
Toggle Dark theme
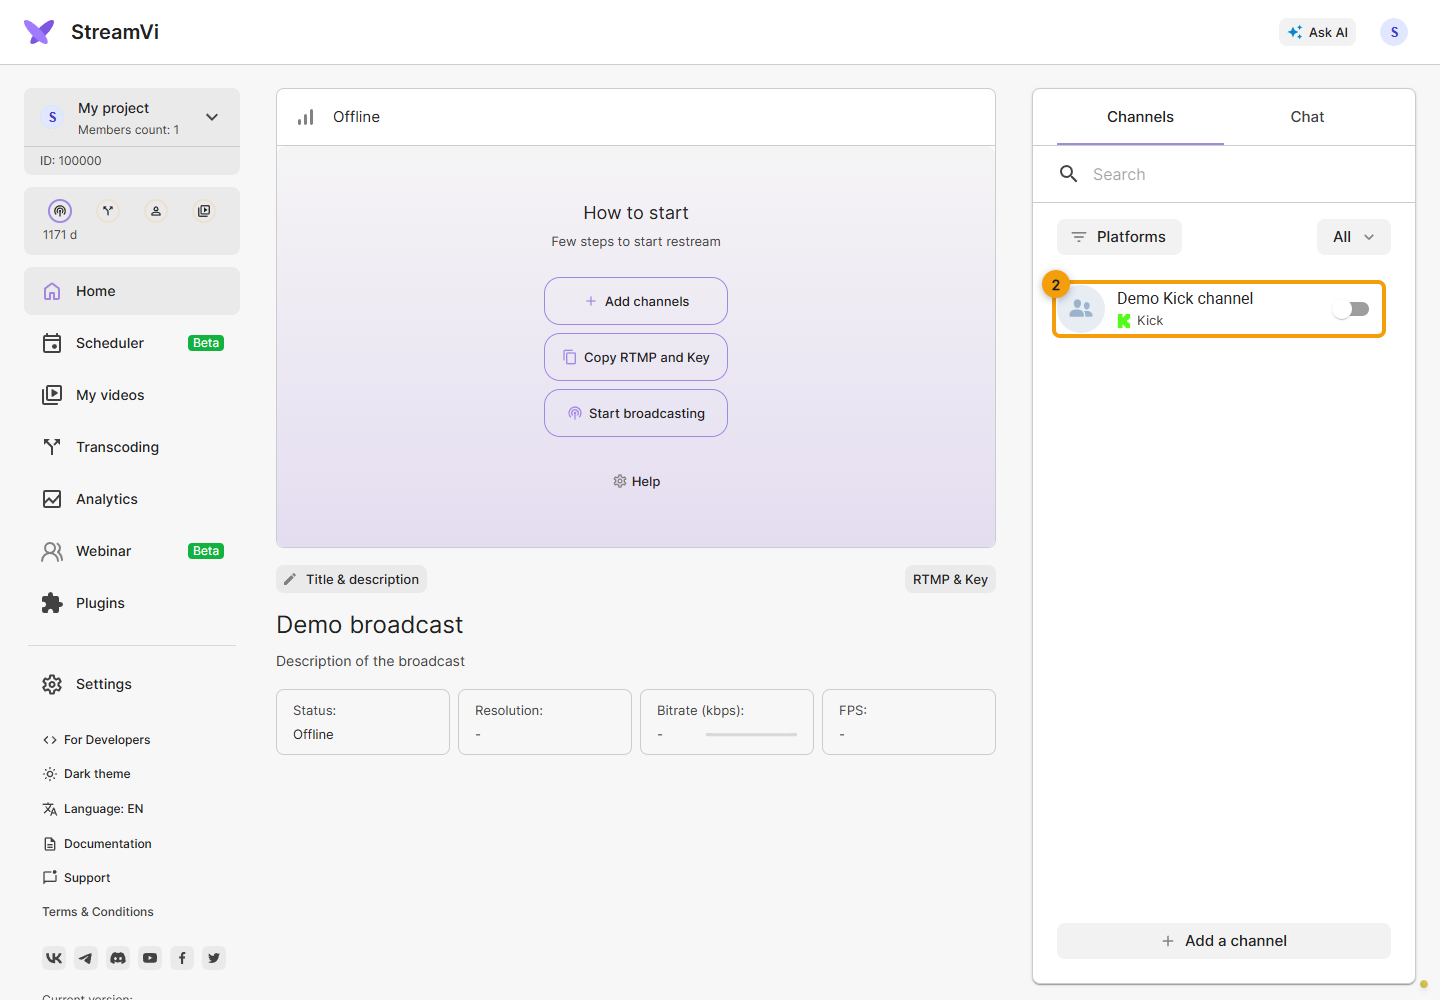point(86,774)
